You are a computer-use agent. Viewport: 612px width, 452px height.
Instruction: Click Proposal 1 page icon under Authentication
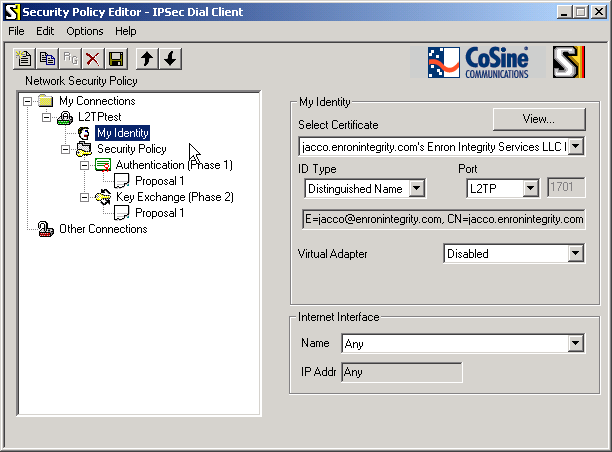point(122,181)
